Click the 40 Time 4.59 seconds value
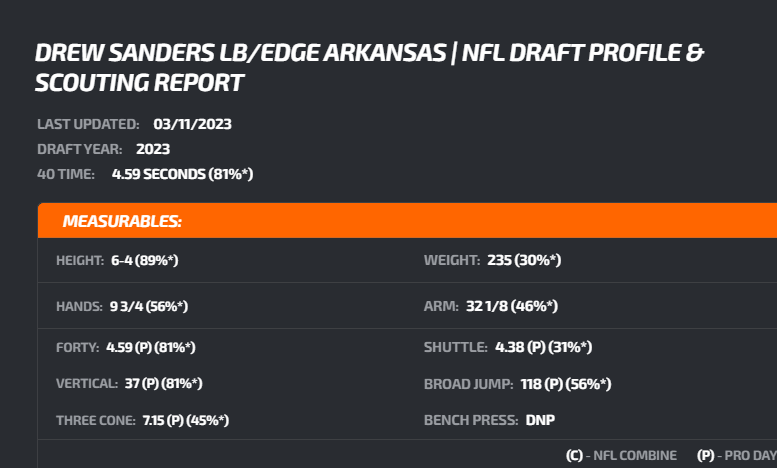Screen dimensions: 777x468 (x=182, y=175)
